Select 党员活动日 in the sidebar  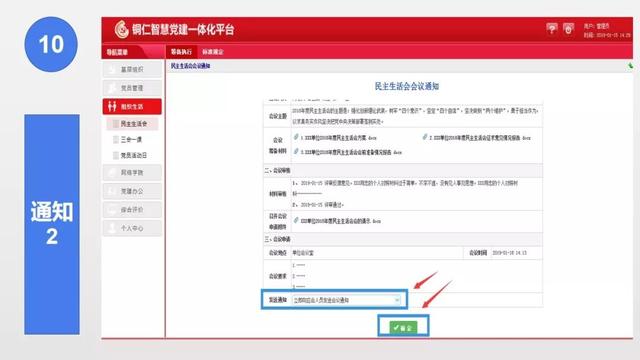click(x=133, y=156)
